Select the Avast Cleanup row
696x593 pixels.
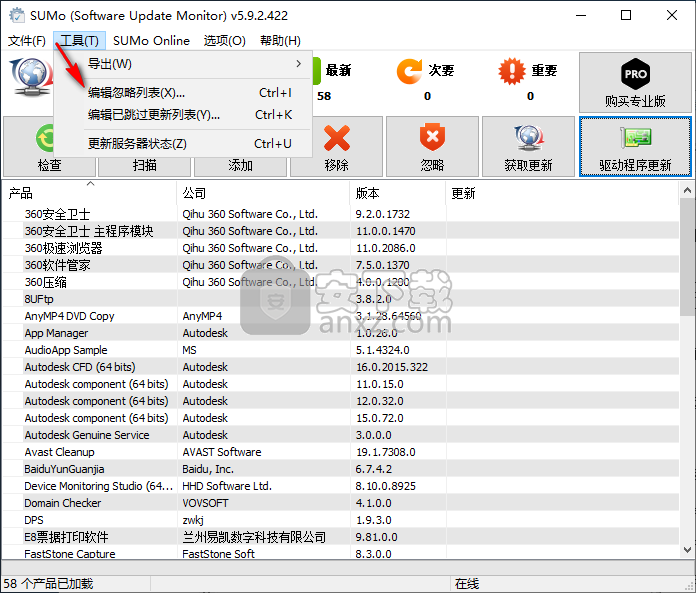[341, 452]
